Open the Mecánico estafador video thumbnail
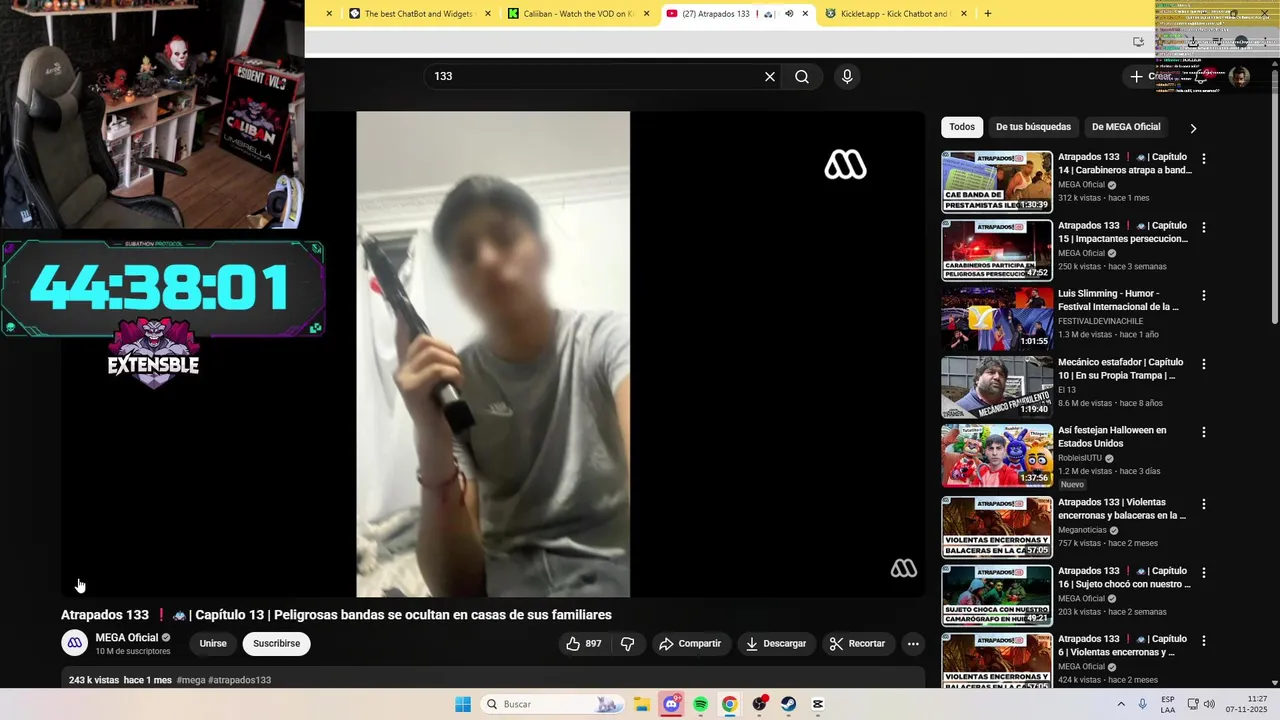1280x720 pixels. (x=997, y=387)
